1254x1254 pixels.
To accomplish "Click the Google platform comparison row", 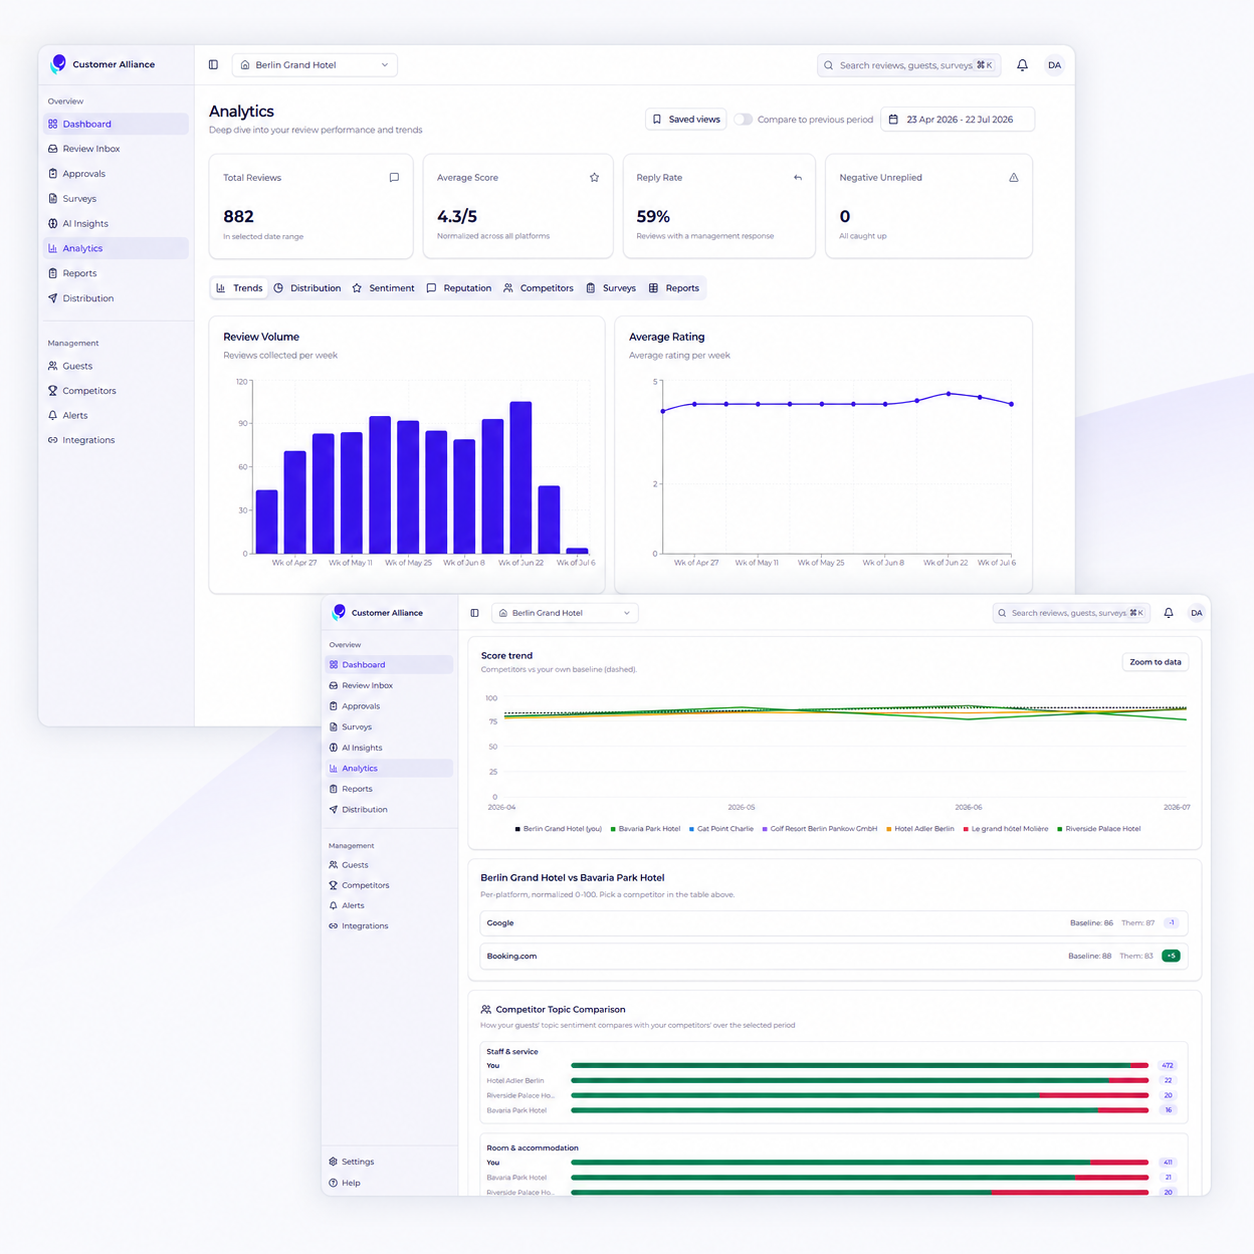I will click(x=834, y=923).
